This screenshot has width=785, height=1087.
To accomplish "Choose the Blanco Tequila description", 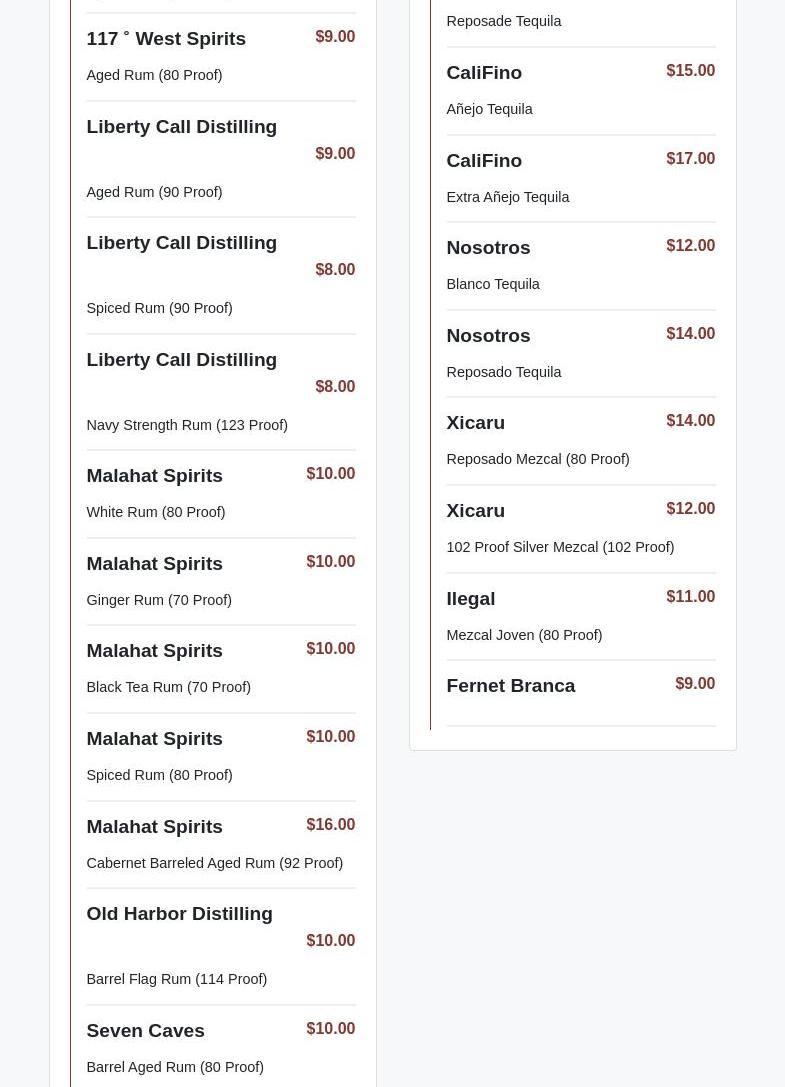I will [492, 284].
